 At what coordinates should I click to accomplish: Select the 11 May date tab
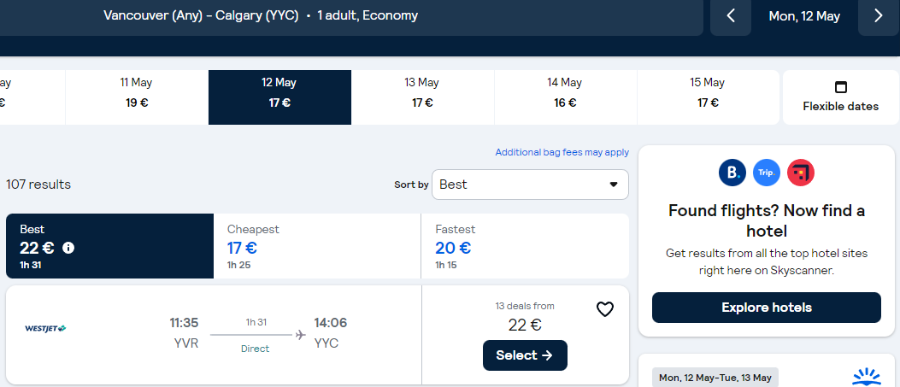(137, 97)
